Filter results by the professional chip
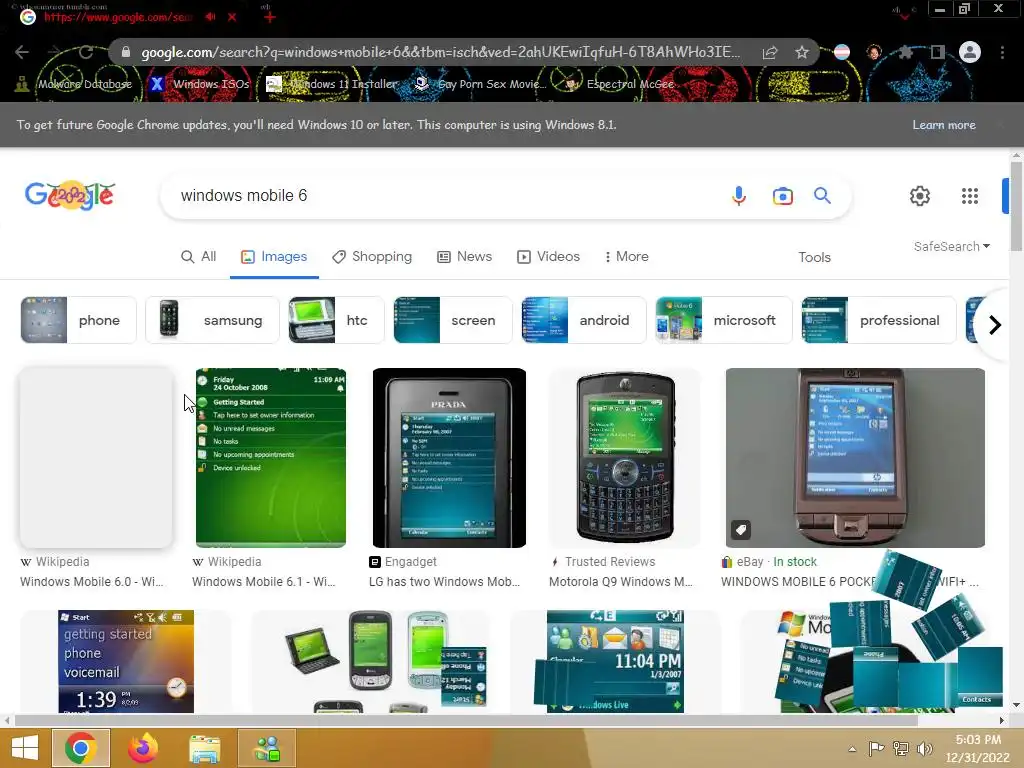Viewport: 1024px width, 768px height. [x=878, y=320]
